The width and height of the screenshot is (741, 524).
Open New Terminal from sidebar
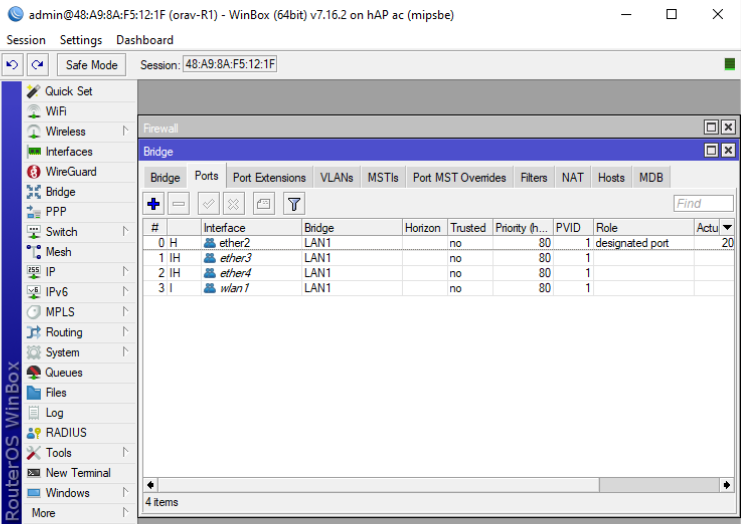pos(77,473)
